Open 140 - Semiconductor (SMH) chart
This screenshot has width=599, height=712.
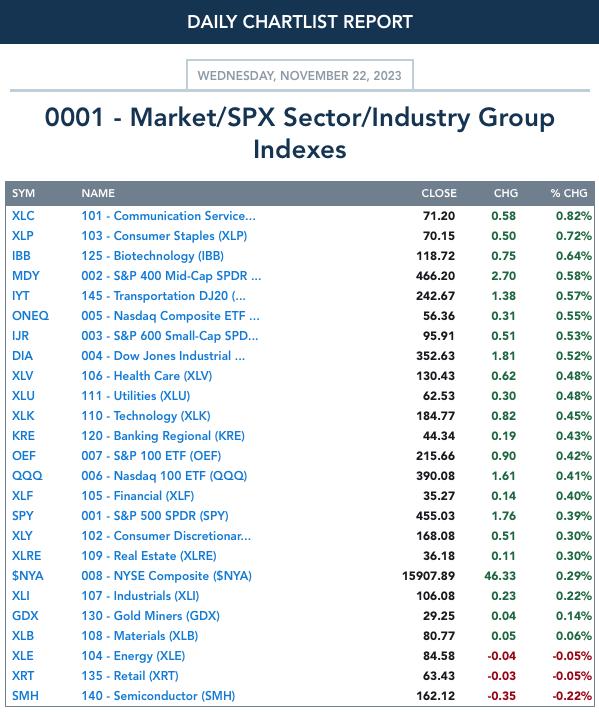[158, 695]
